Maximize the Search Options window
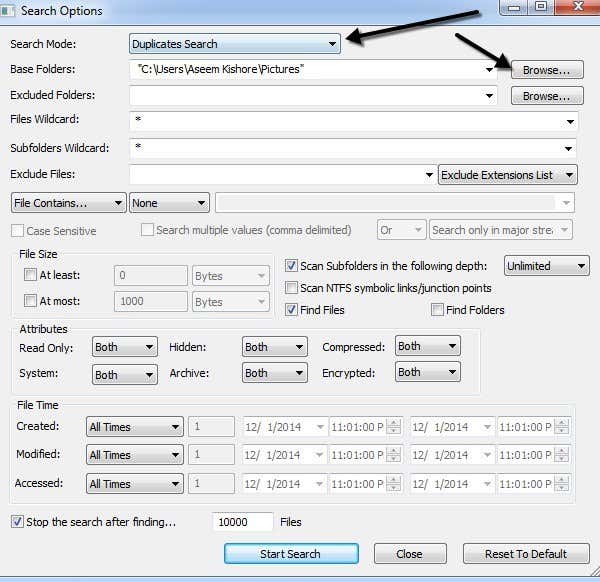Screen dimensions: 600x582 click(541, 7)
